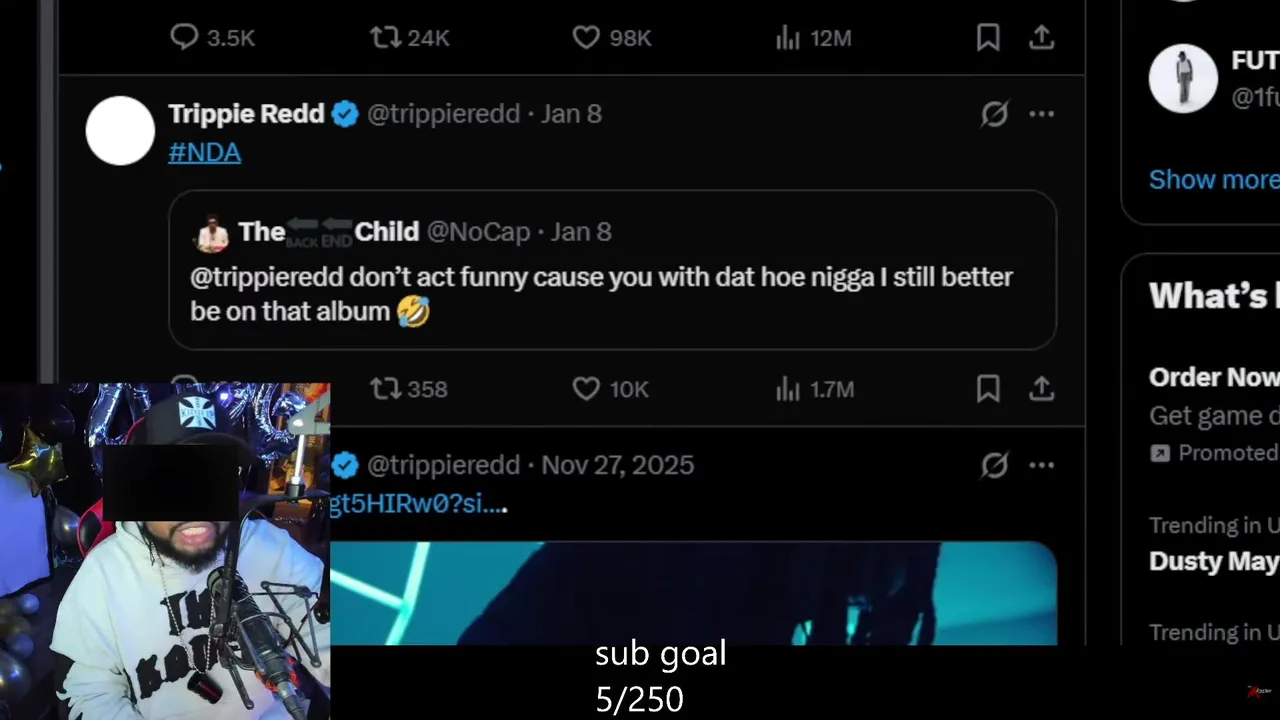This screenshot has width=1280, height=720.
Task: Open replies on the 3.5K comment tweet
Action: [x=212, y=38]
